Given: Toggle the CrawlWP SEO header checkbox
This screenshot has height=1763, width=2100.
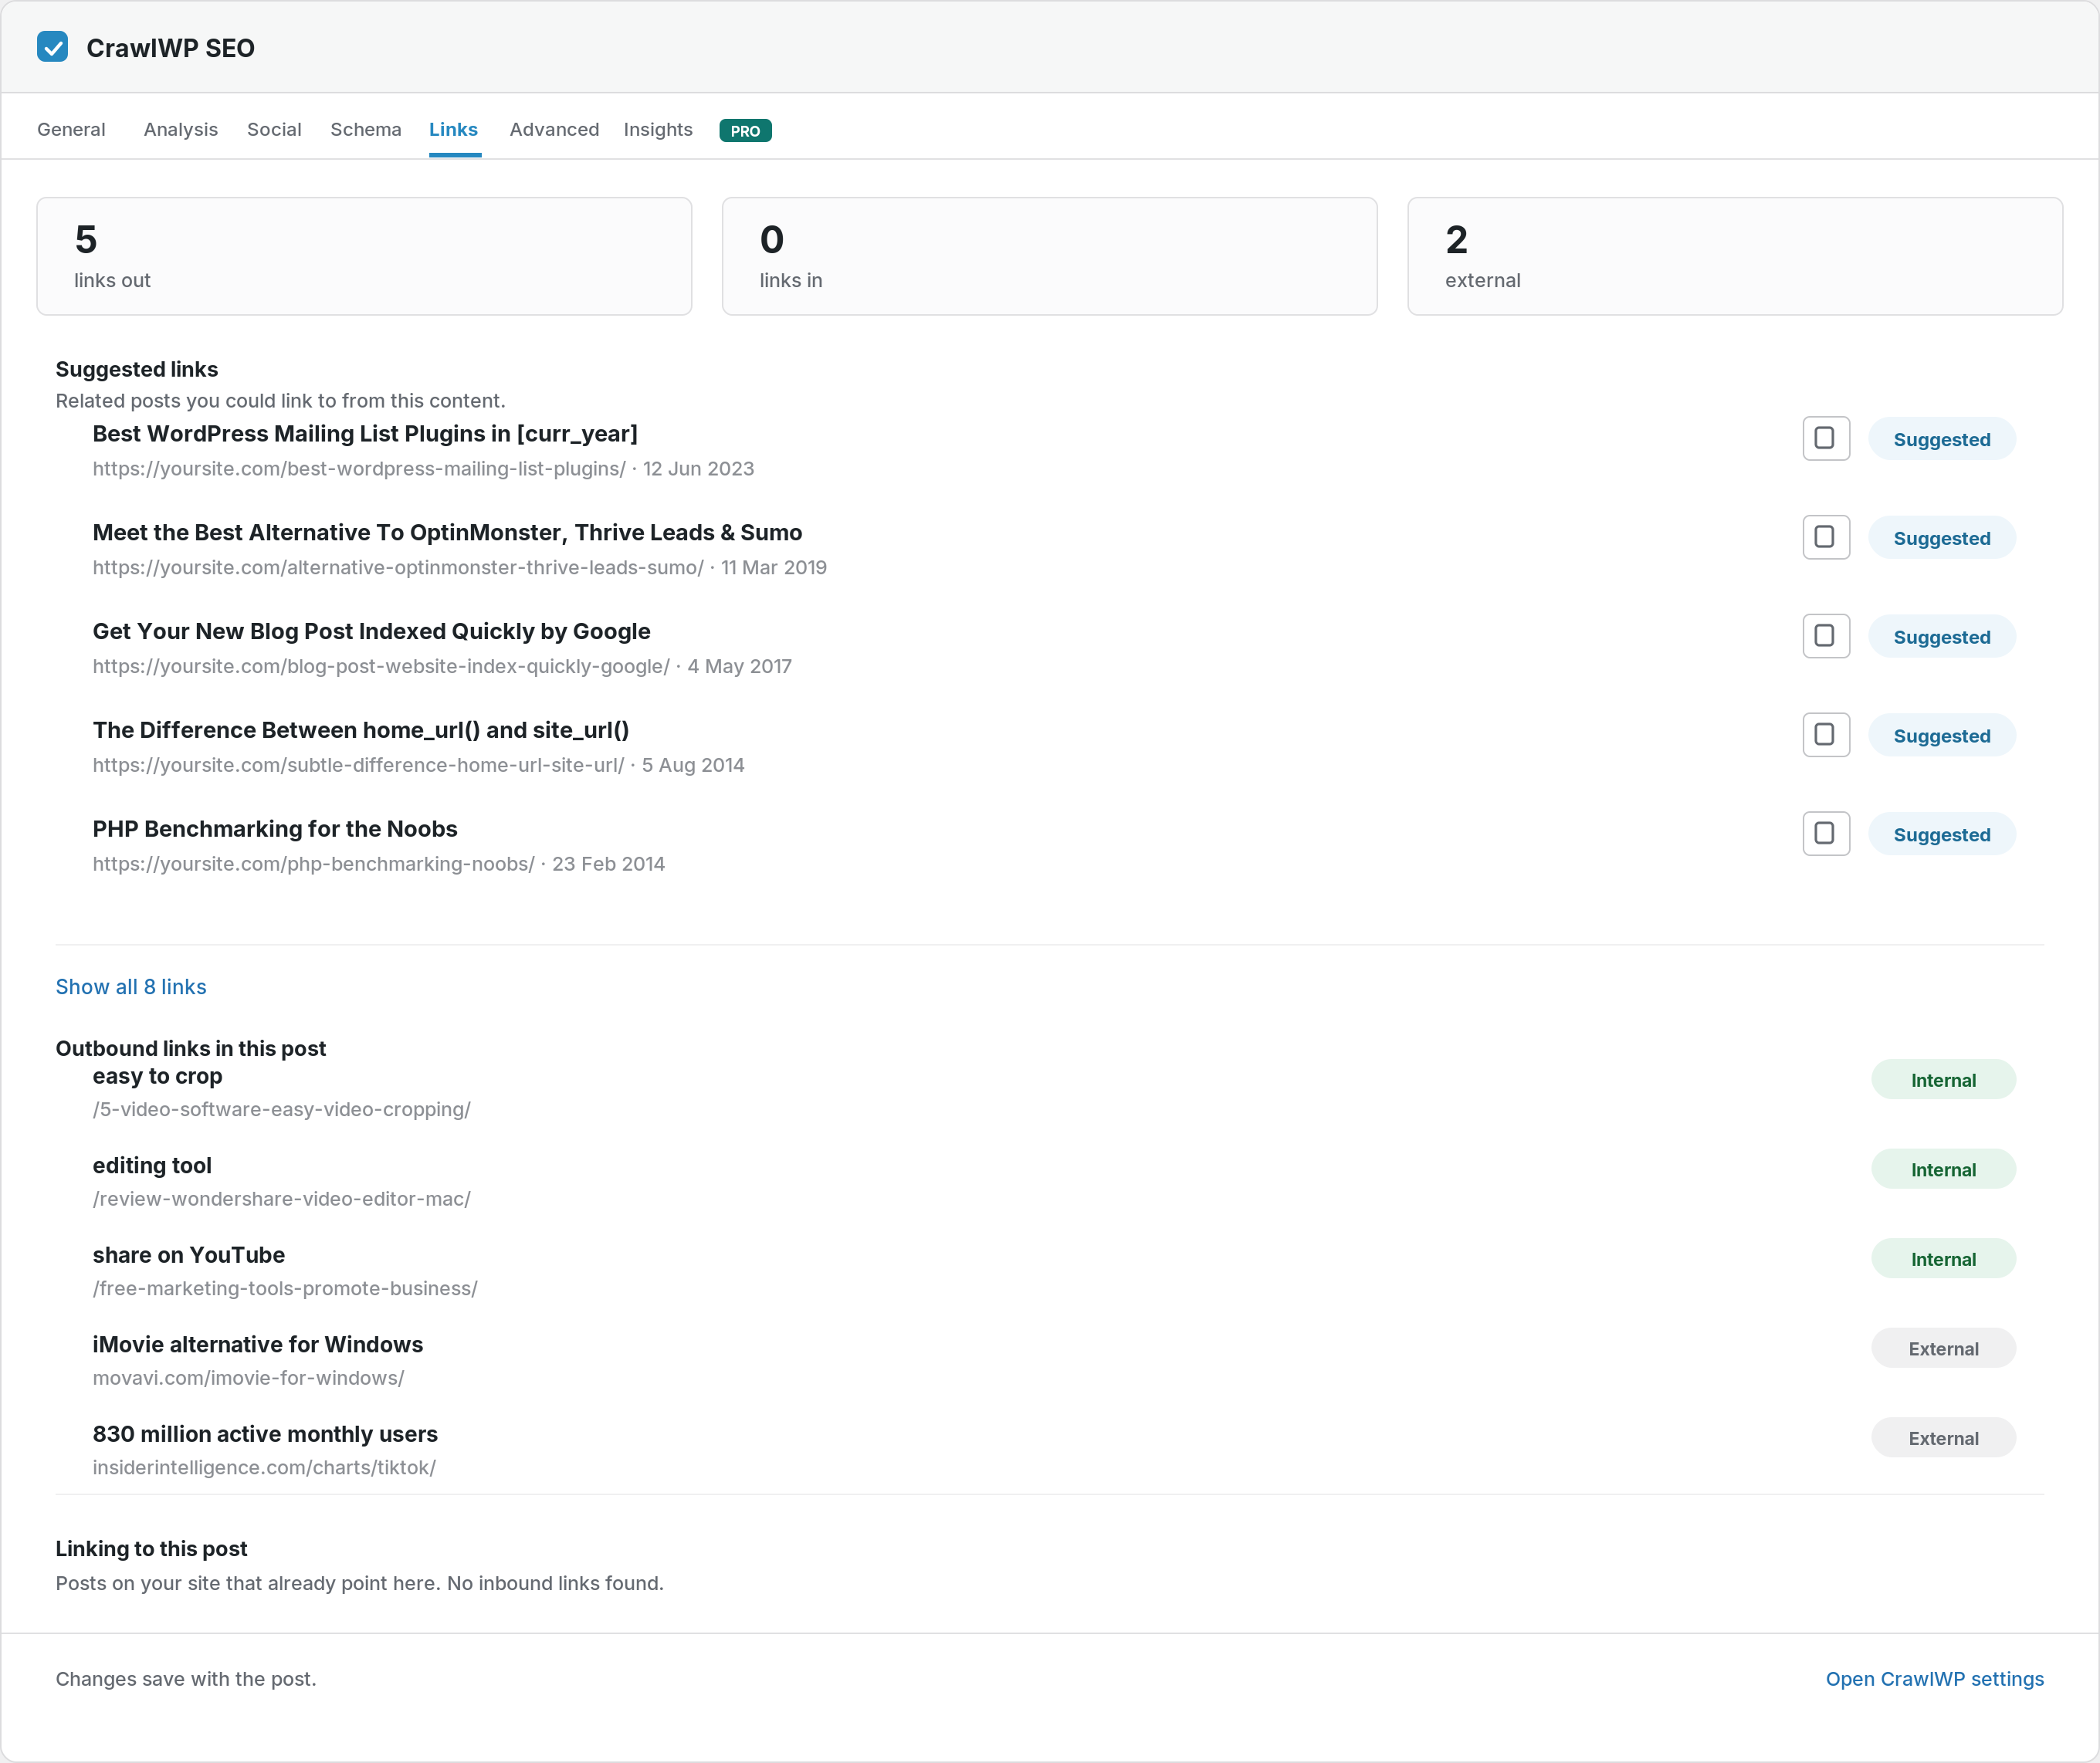Looking at the screenshot, I should pos(52,47).
